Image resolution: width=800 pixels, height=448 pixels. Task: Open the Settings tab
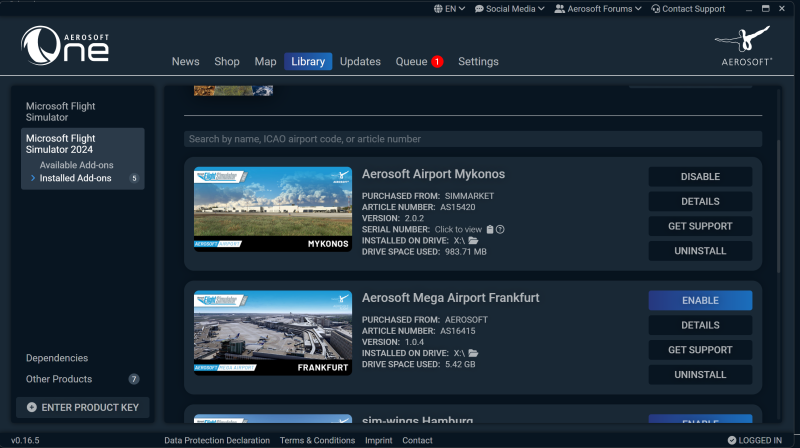[x=478, y=62]
